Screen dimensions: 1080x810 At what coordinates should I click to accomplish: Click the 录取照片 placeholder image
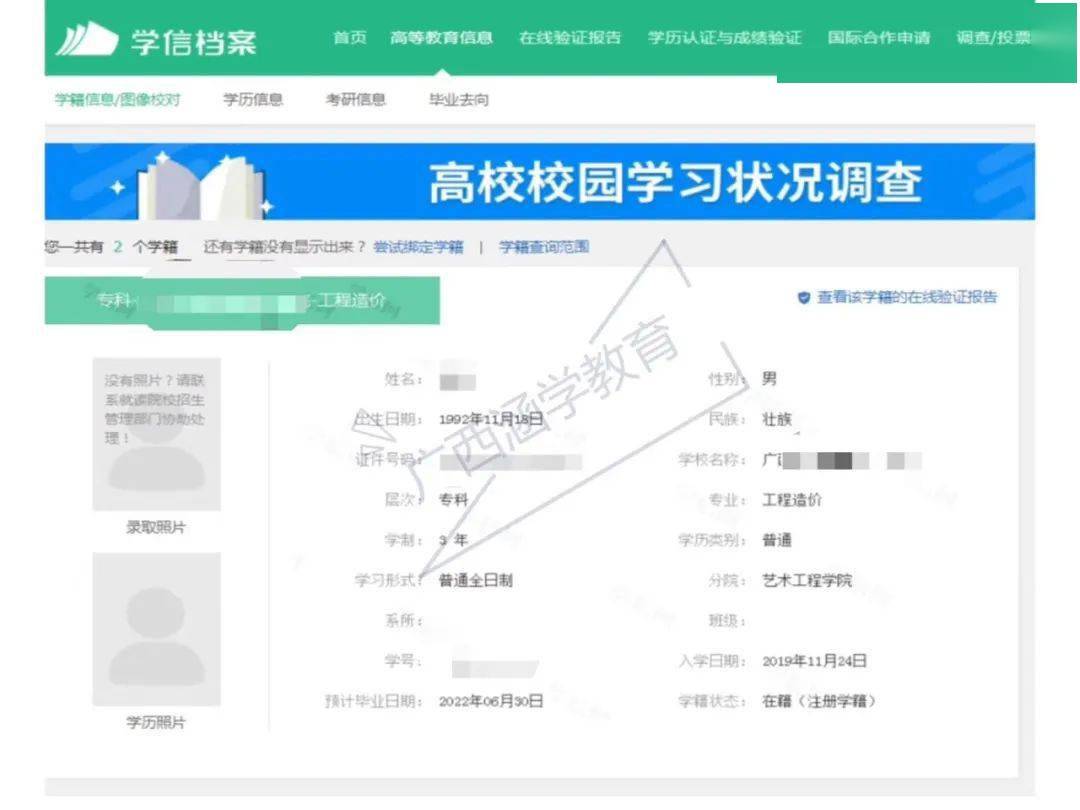pos(156,436)
